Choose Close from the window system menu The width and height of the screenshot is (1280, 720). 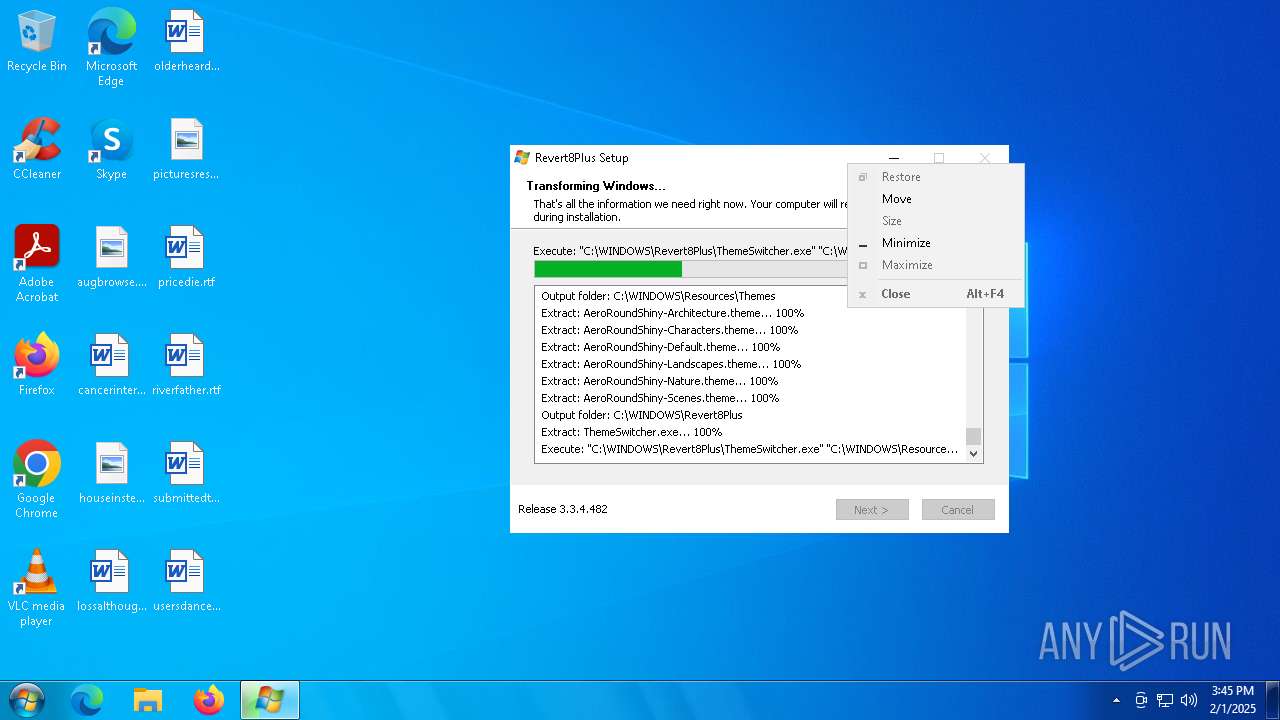click(935, 294)
